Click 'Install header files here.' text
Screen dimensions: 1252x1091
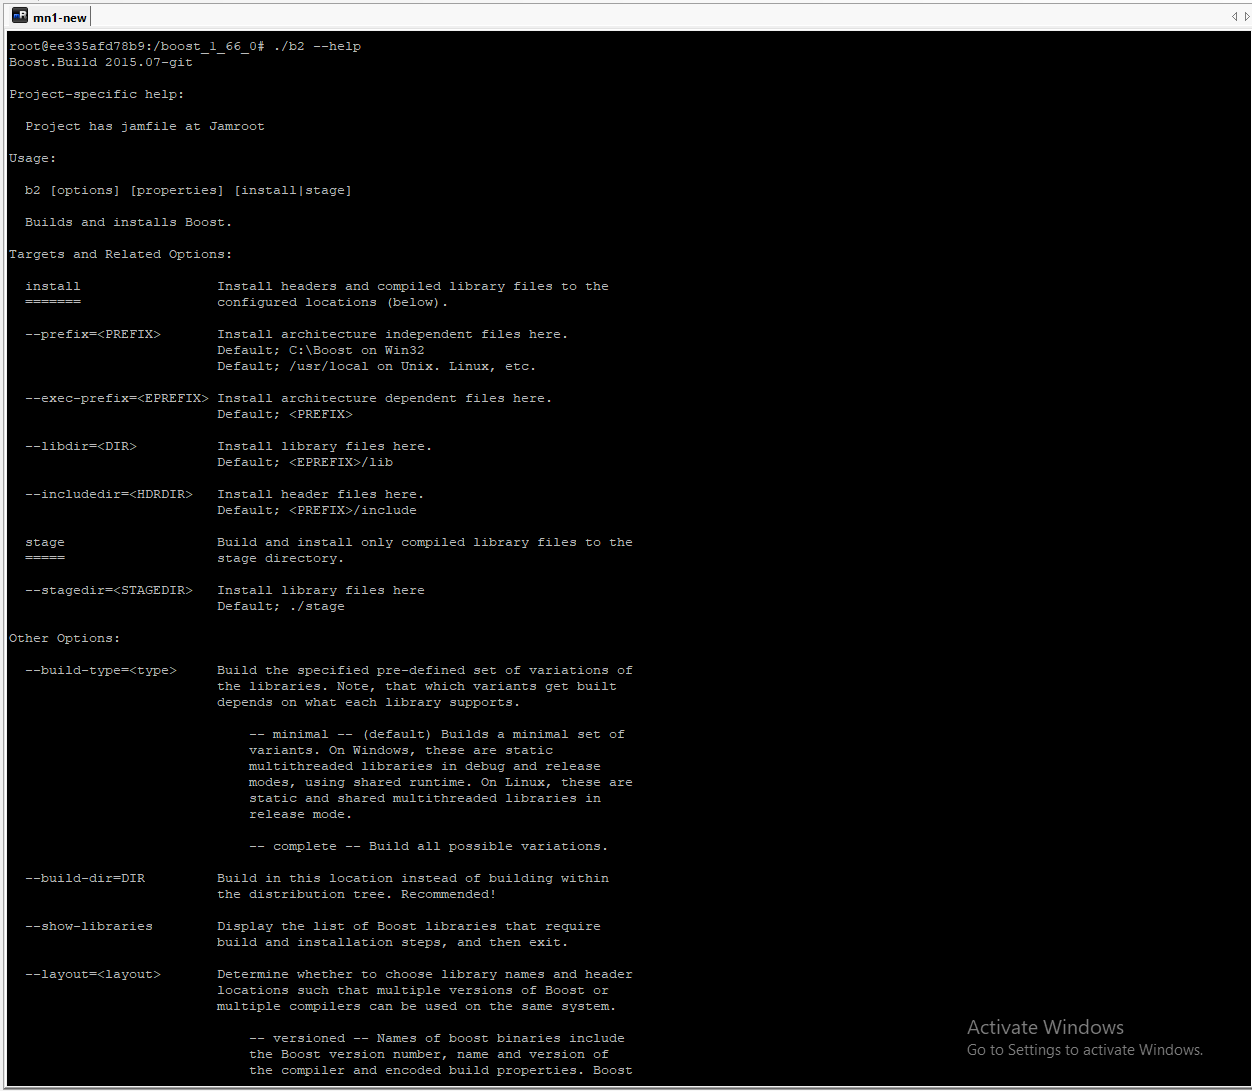click(321, 494)
